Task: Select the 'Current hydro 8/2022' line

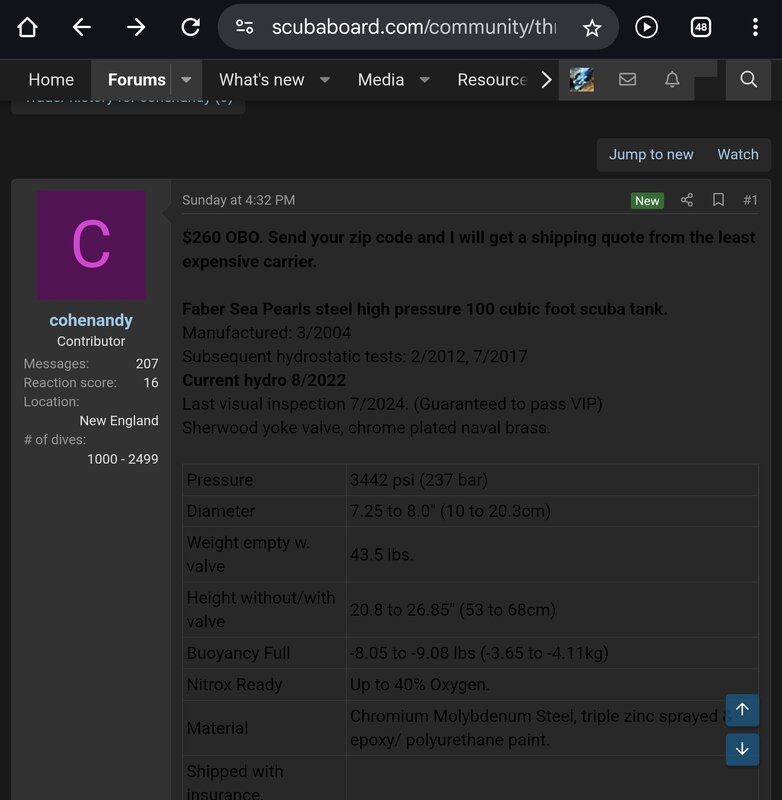Action: (x=264, y=380)
